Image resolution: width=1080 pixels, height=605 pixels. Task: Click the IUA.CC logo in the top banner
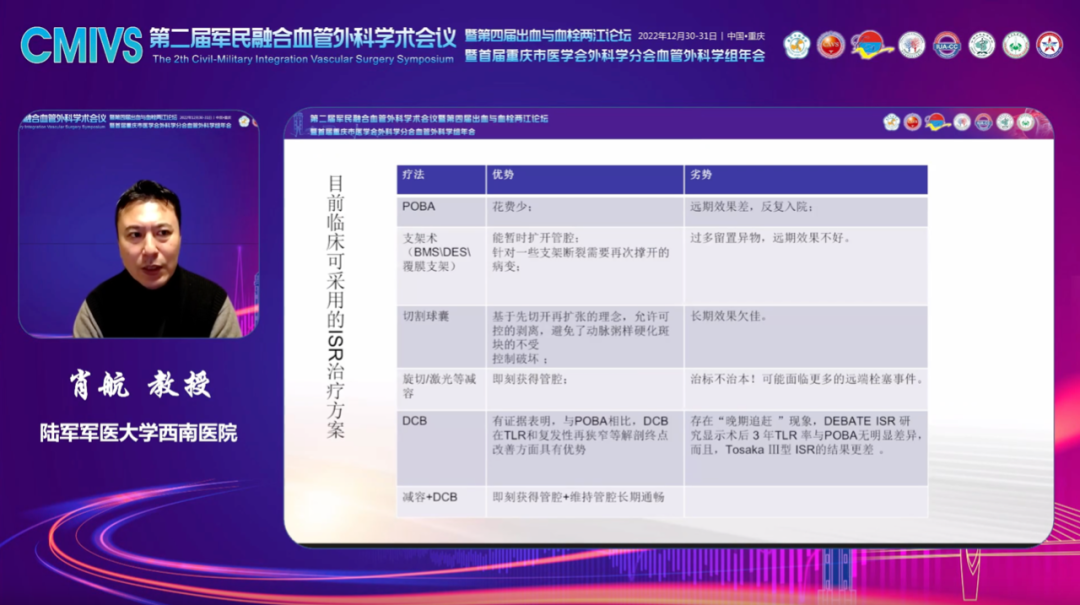pos(947,45)
